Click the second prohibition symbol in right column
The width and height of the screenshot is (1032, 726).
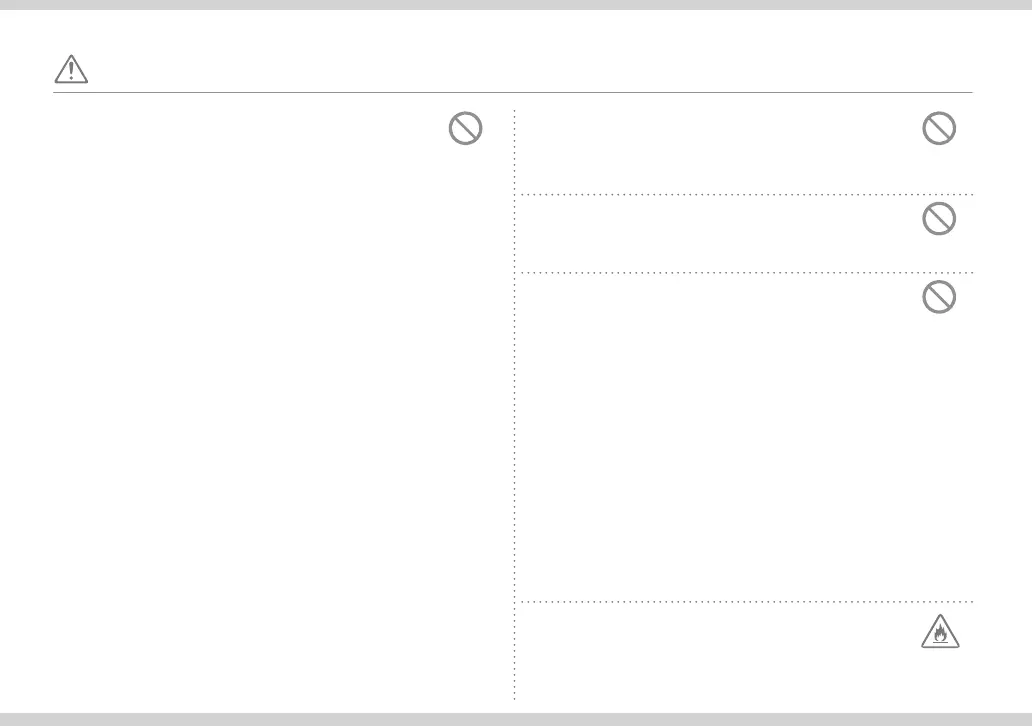(939, 219)
